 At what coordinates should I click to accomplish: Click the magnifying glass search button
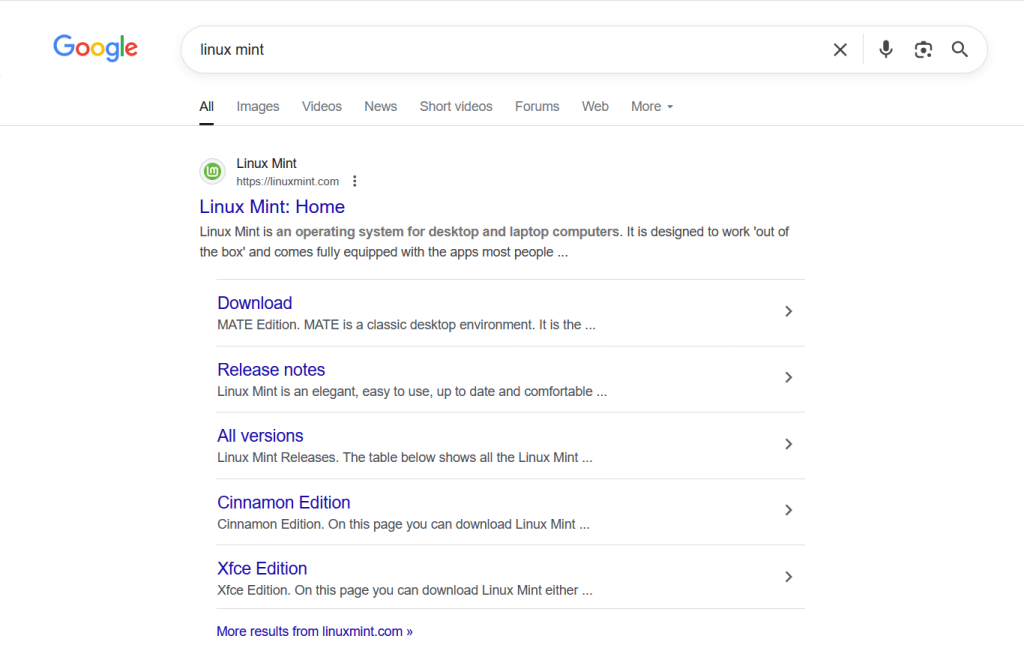(960, 50)
